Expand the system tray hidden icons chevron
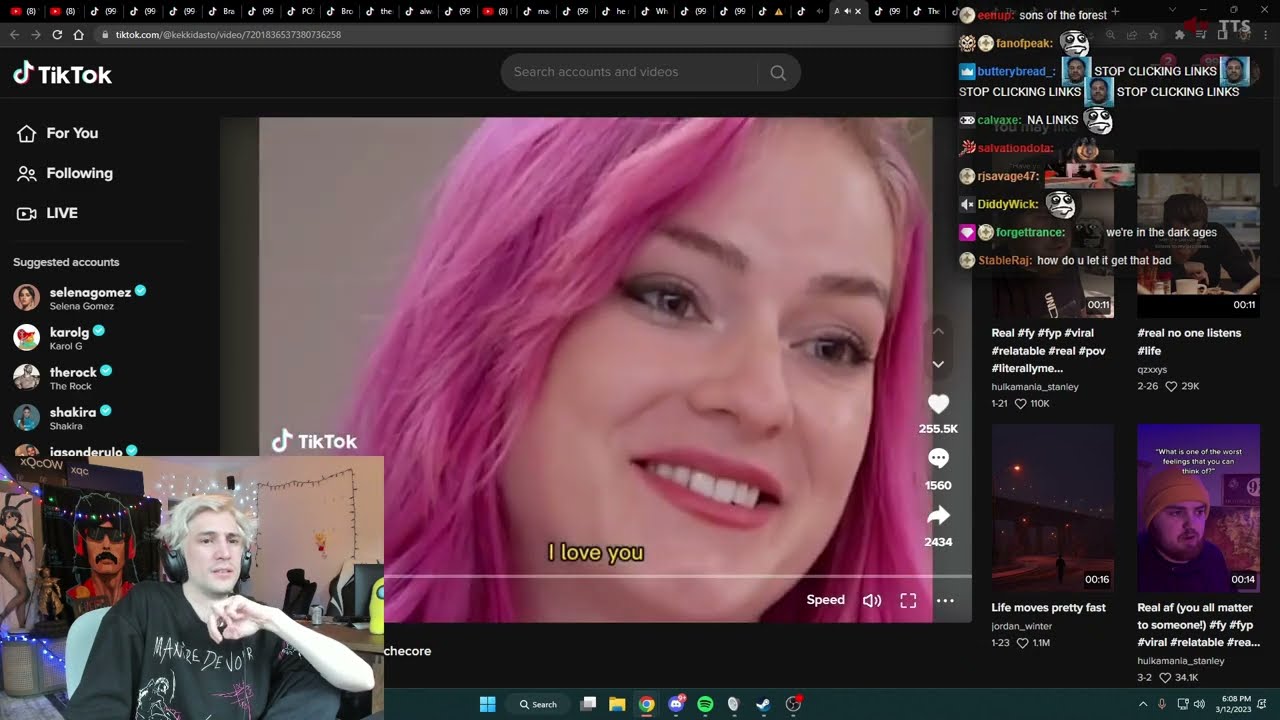Screen dimensions: 1280x720 coord(1143,704)
